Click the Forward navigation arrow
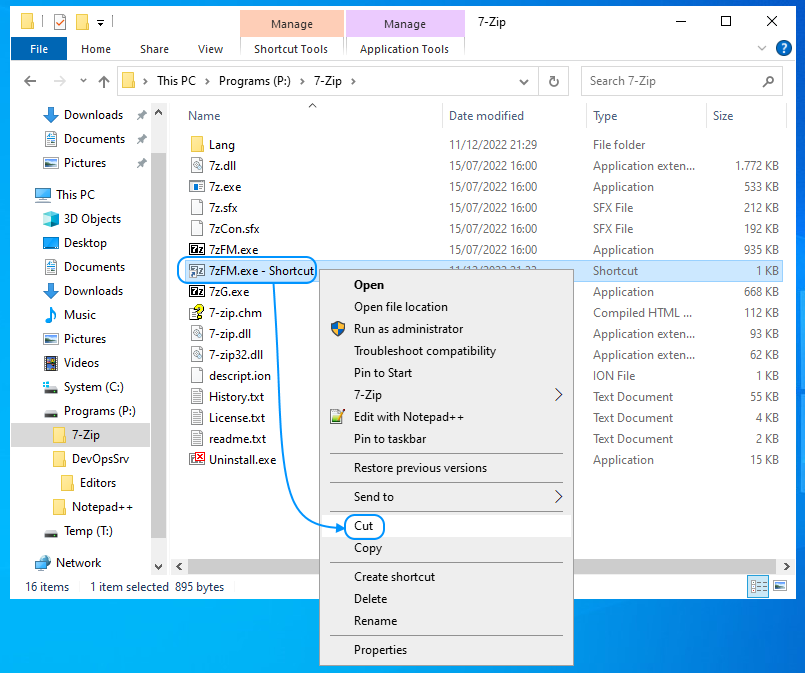This screenshot has height=673, width=805. click(60, 81)
